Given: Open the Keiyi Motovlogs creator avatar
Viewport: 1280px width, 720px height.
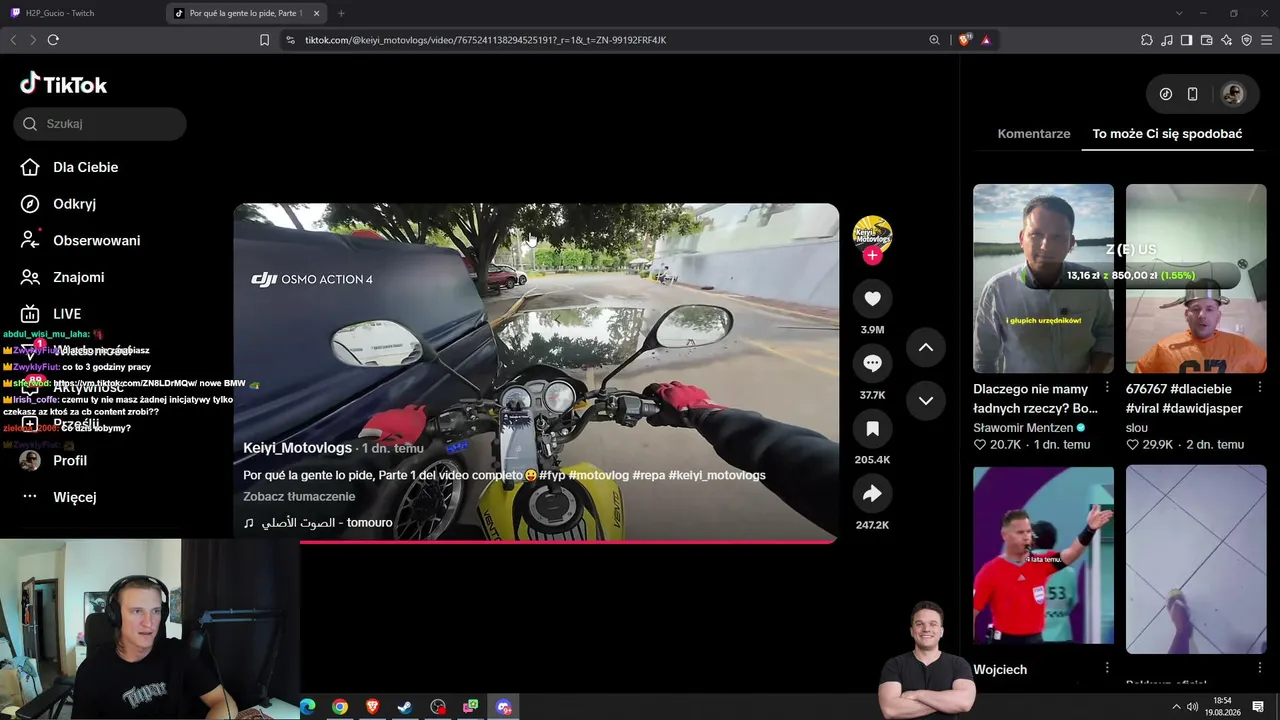Looking at the screenshot, I should click(872, 233).
